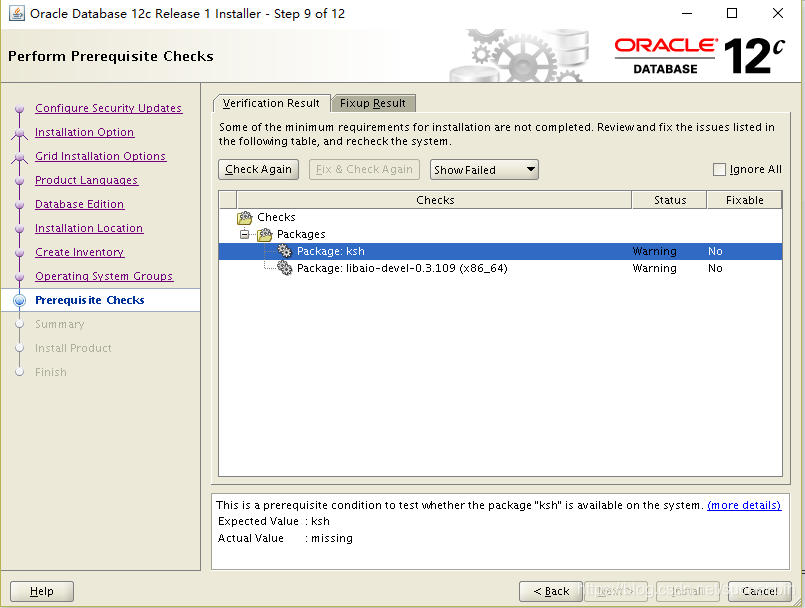This screenshot has width=805, height=608.
Task: Click the Checks column header
Action: pos(434,200)
